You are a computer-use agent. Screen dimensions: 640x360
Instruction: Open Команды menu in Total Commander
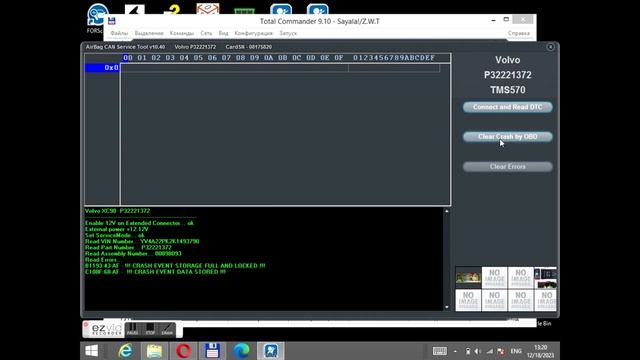point(182,33)
